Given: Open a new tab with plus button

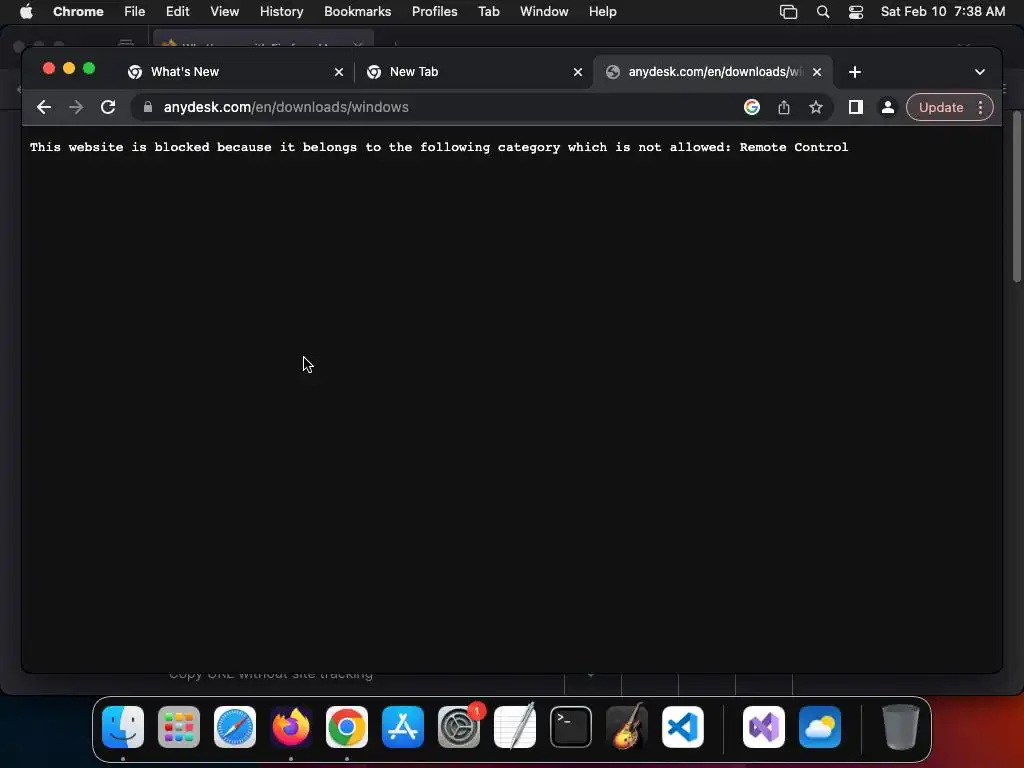Looking at the screenshot, I should (855, 72).
